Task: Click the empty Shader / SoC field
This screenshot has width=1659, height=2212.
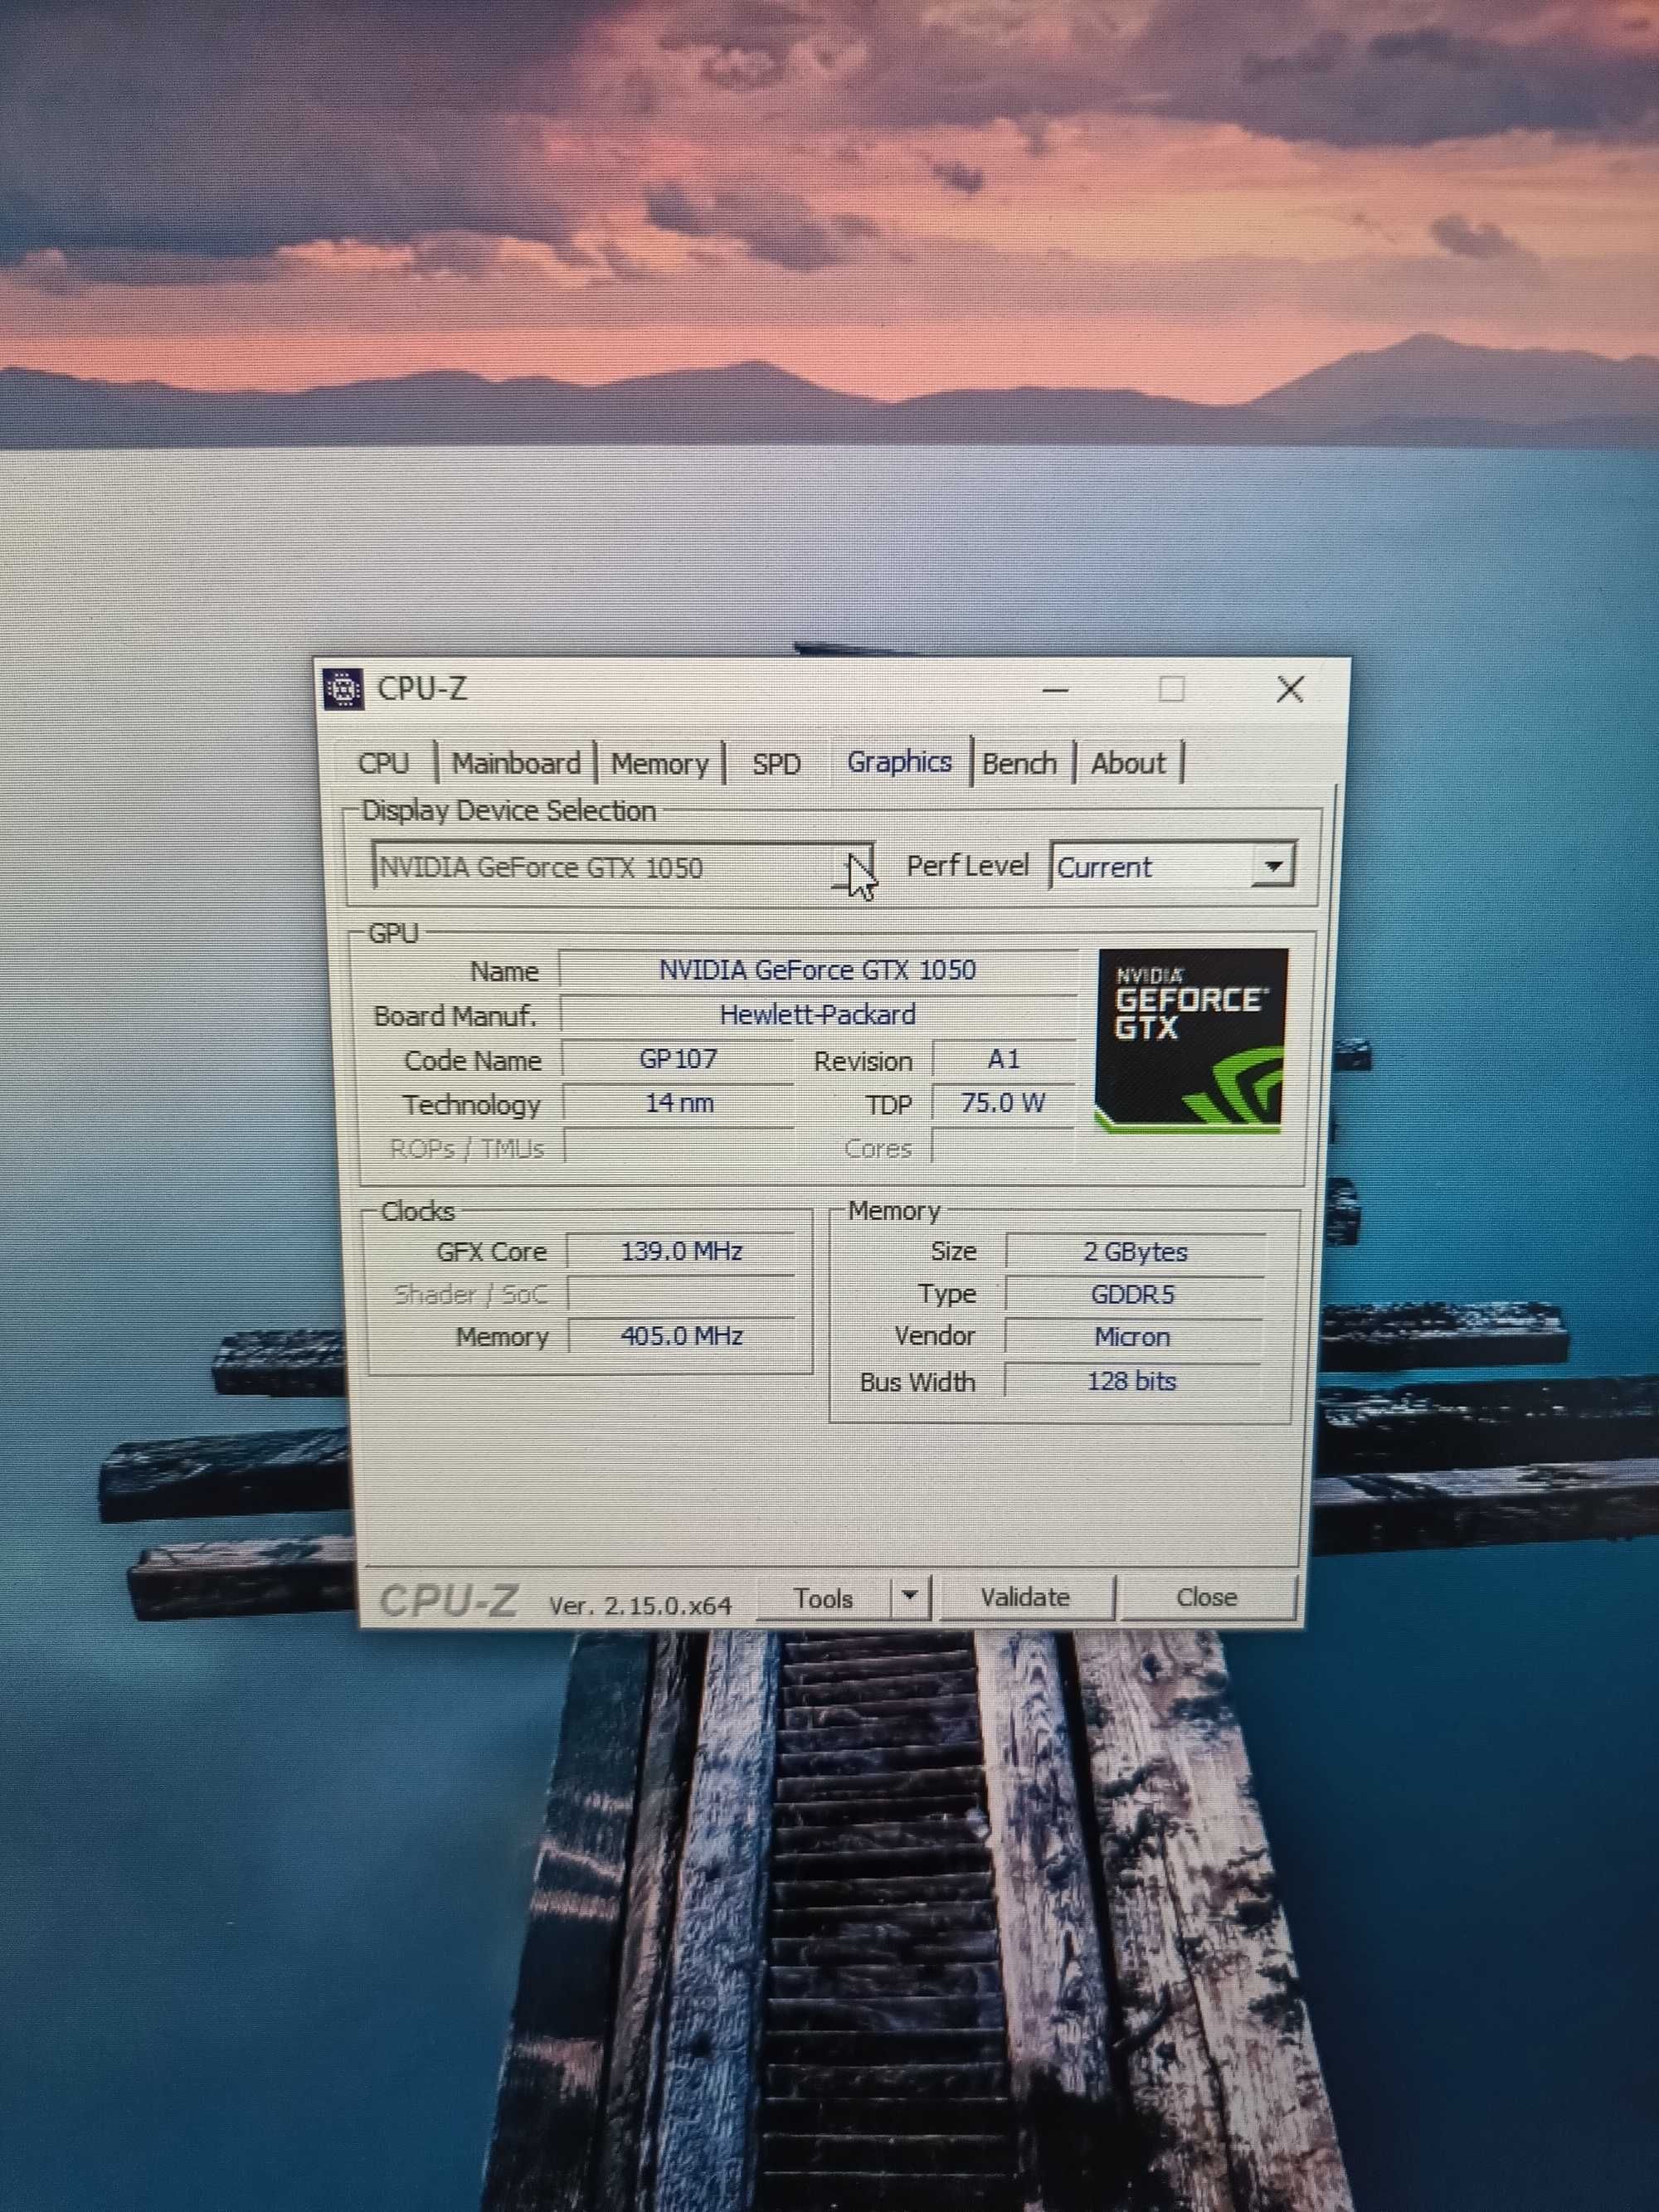Action: coord(681,1294)
